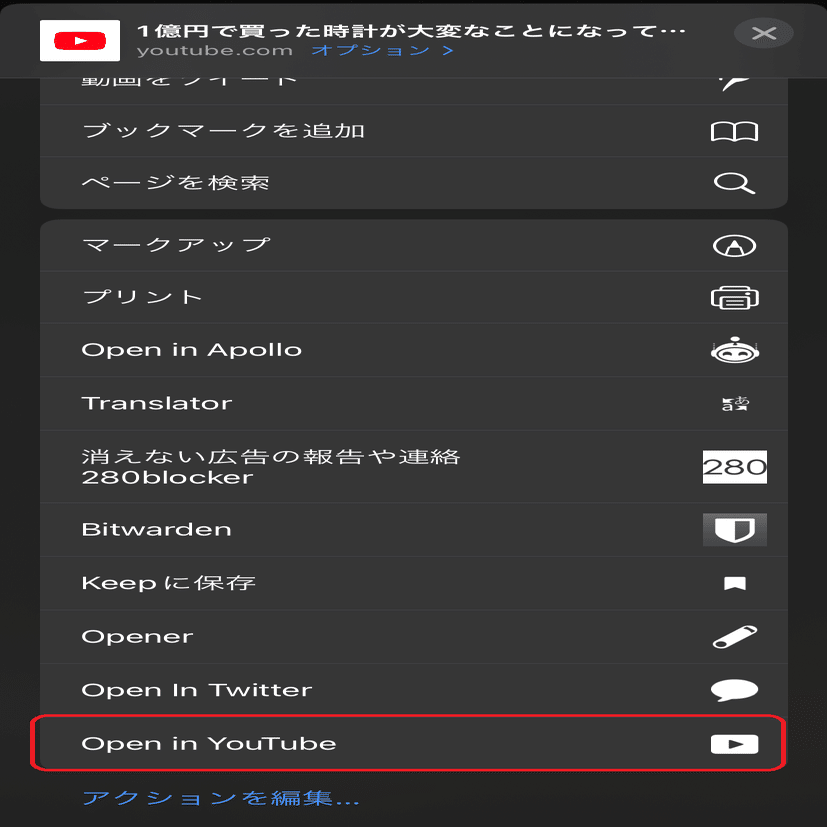Tap the Twitter speech bubble icon
The image size is (827, 827).
tap(734, 690)
